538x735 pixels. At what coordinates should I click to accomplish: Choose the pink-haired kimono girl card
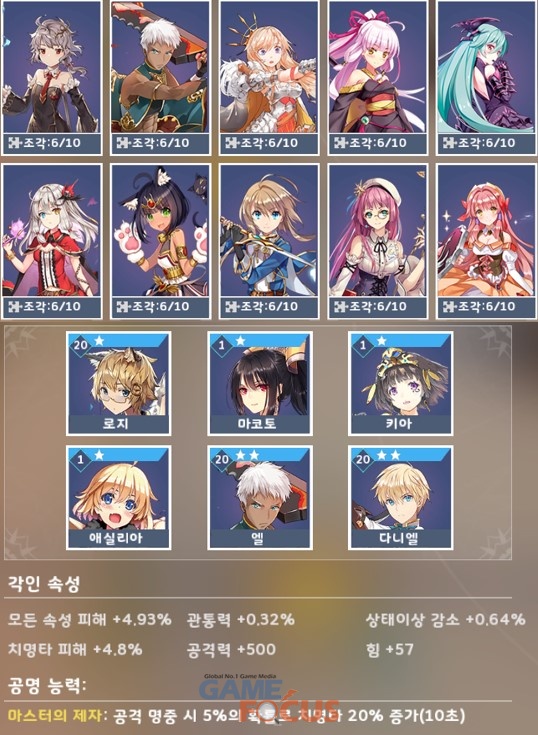(378, 77)
